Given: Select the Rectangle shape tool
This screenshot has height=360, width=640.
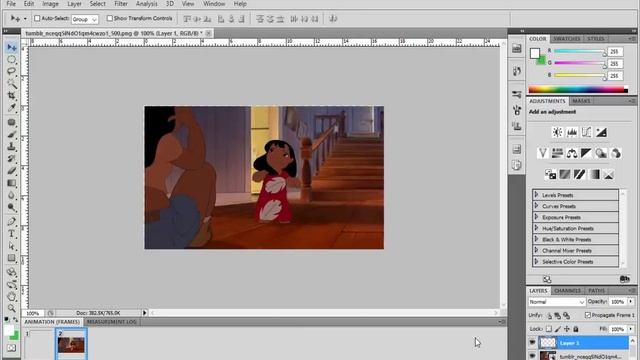Looking at the screenshot, I should click(11, 258).
